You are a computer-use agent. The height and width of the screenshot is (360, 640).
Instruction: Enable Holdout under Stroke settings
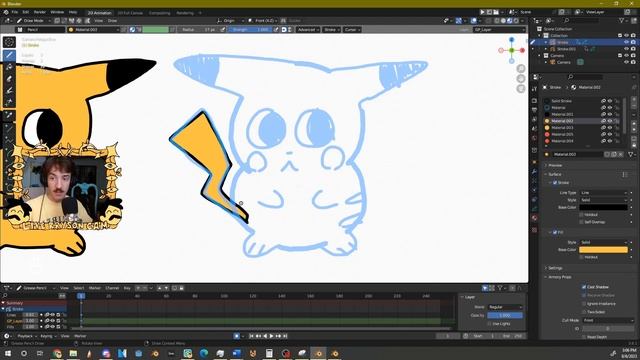(581, 215)
